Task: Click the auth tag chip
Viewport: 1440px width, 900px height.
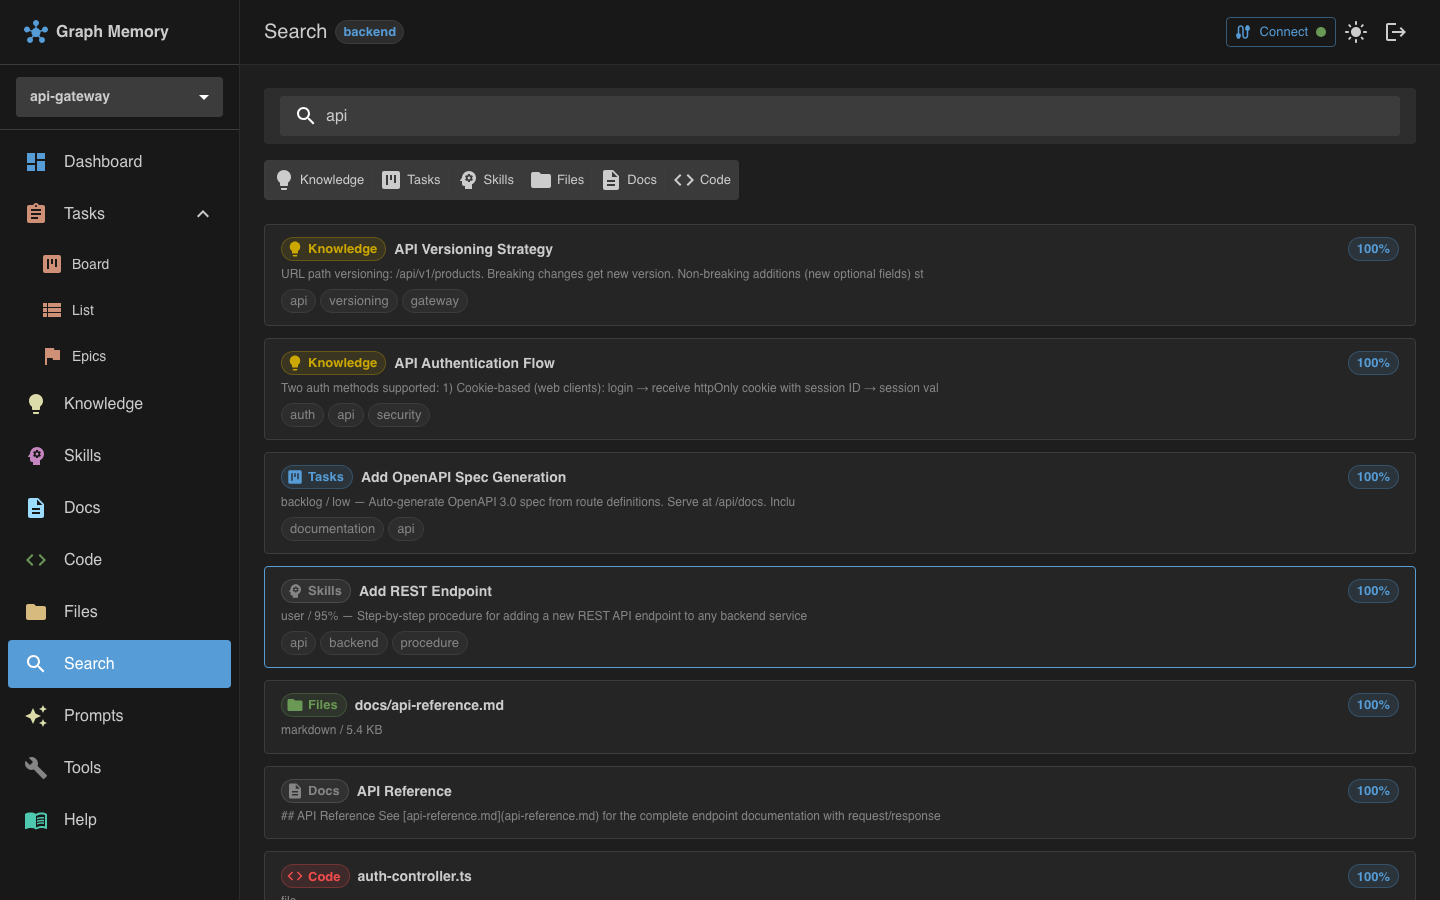Action: tap(302, 415)
